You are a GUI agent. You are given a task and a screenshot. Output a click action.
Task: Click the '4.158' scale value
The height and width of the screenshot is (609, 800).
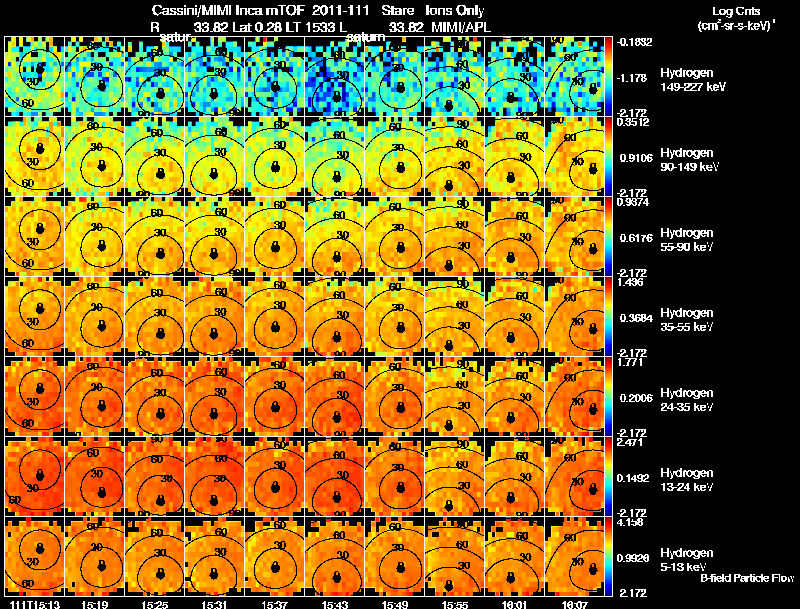point(631,522)
